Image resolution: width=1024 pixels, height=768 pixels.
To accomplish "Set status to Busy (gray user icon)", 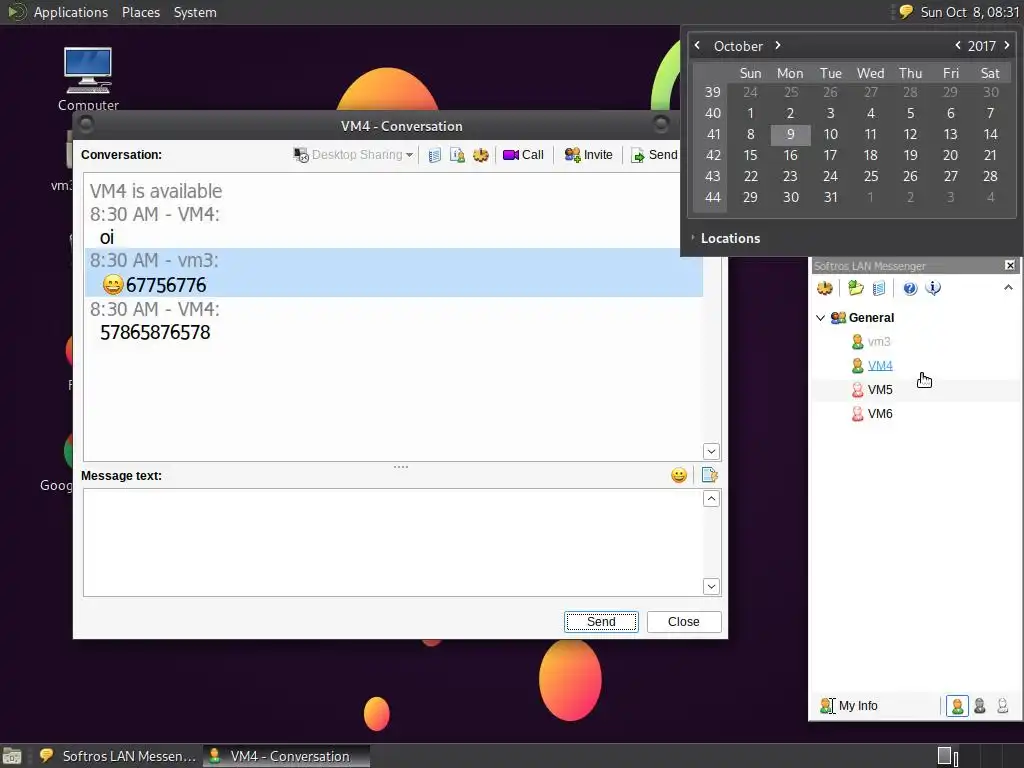I will pyautogui.click(x=980, y=705).
